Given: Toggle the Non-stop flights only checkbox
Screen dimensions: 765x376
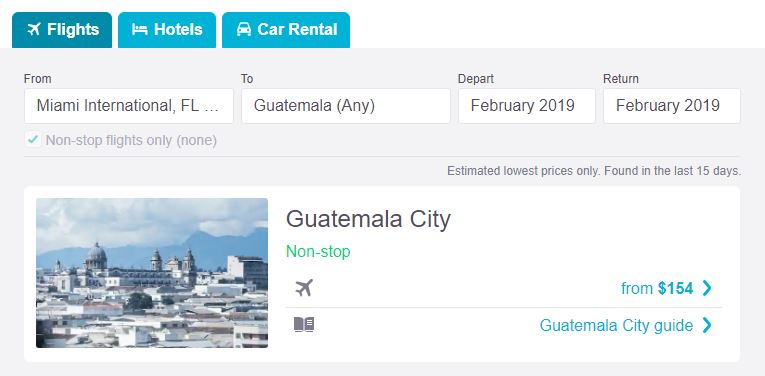Looking at the screenshot, I should pos(33,140).
